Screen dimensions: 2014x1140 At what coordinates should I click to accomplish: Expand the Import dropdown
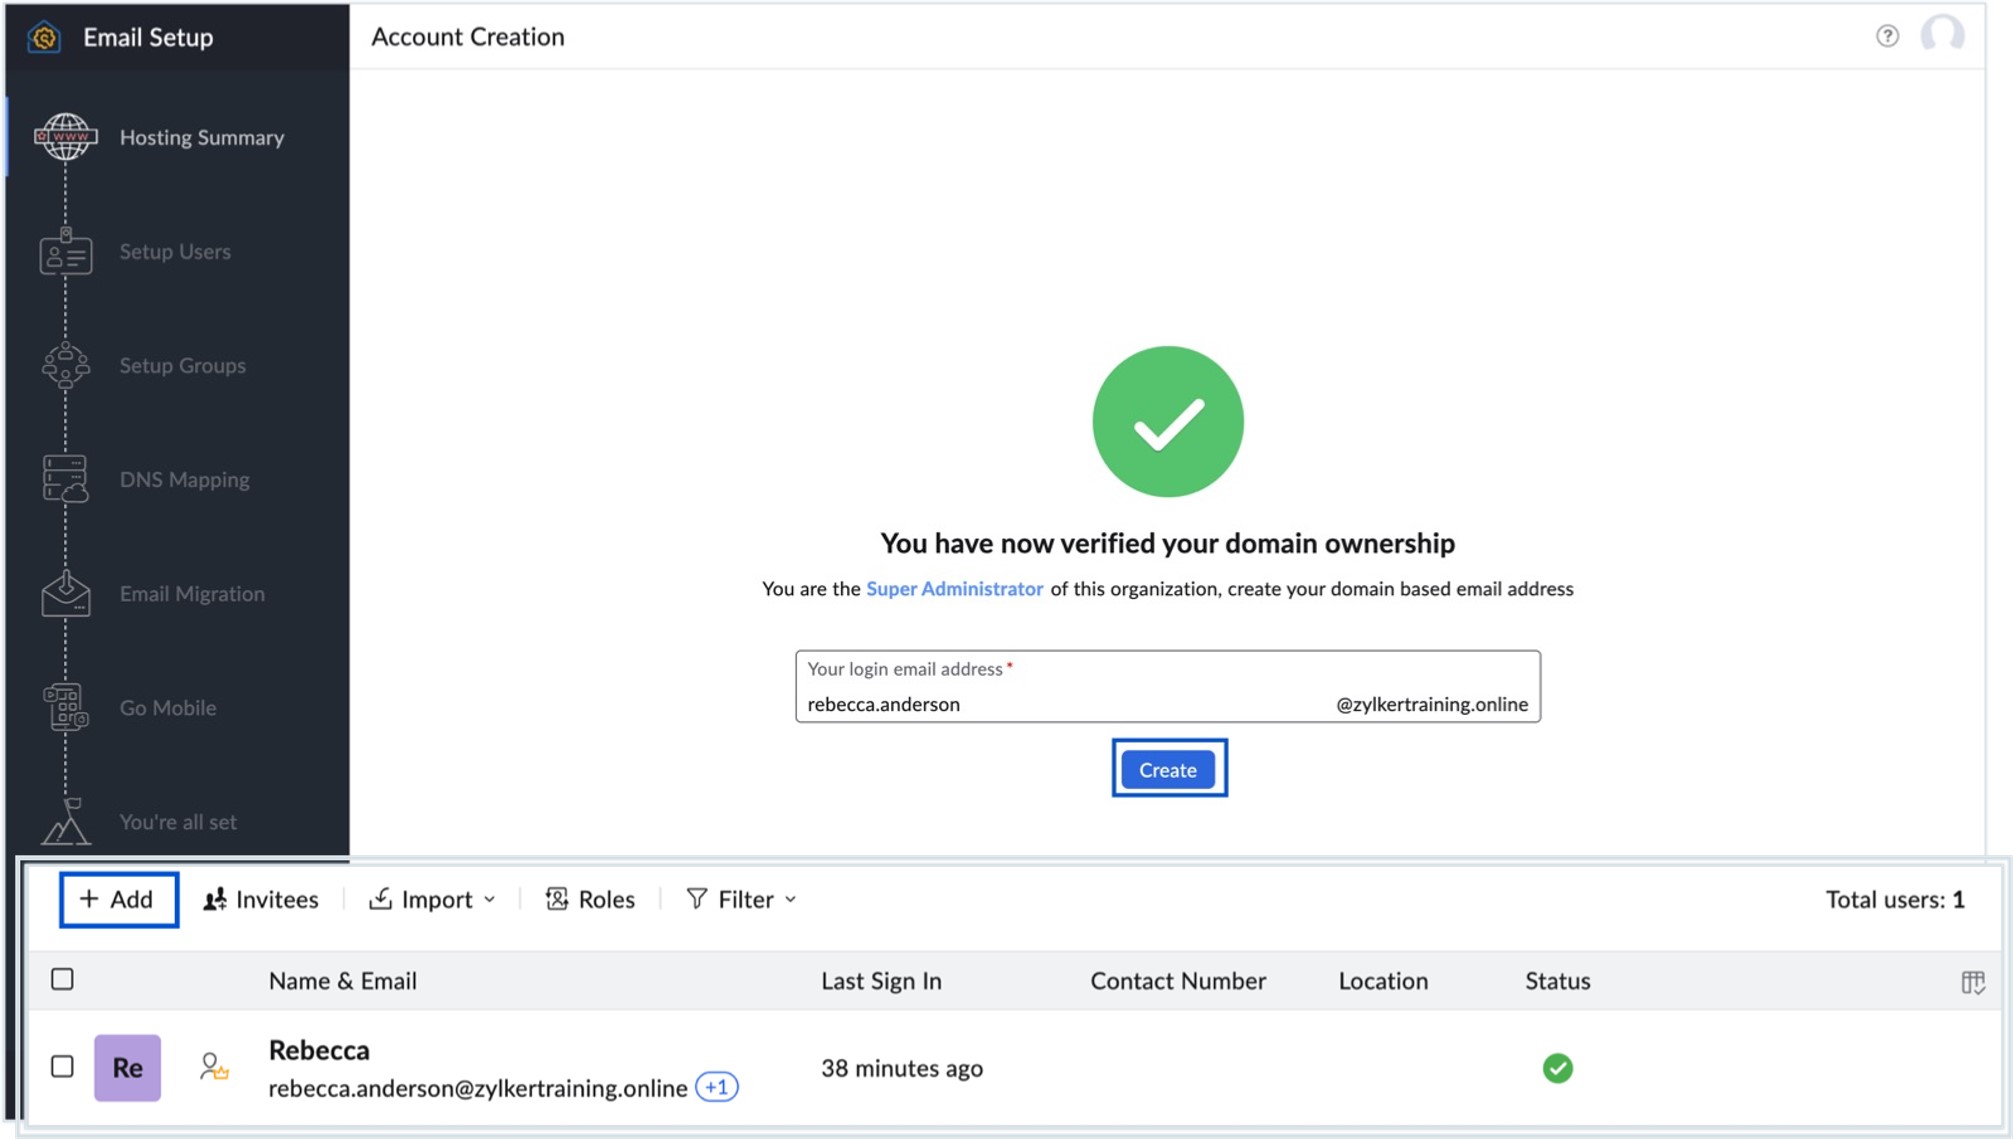tap(432, 899)
